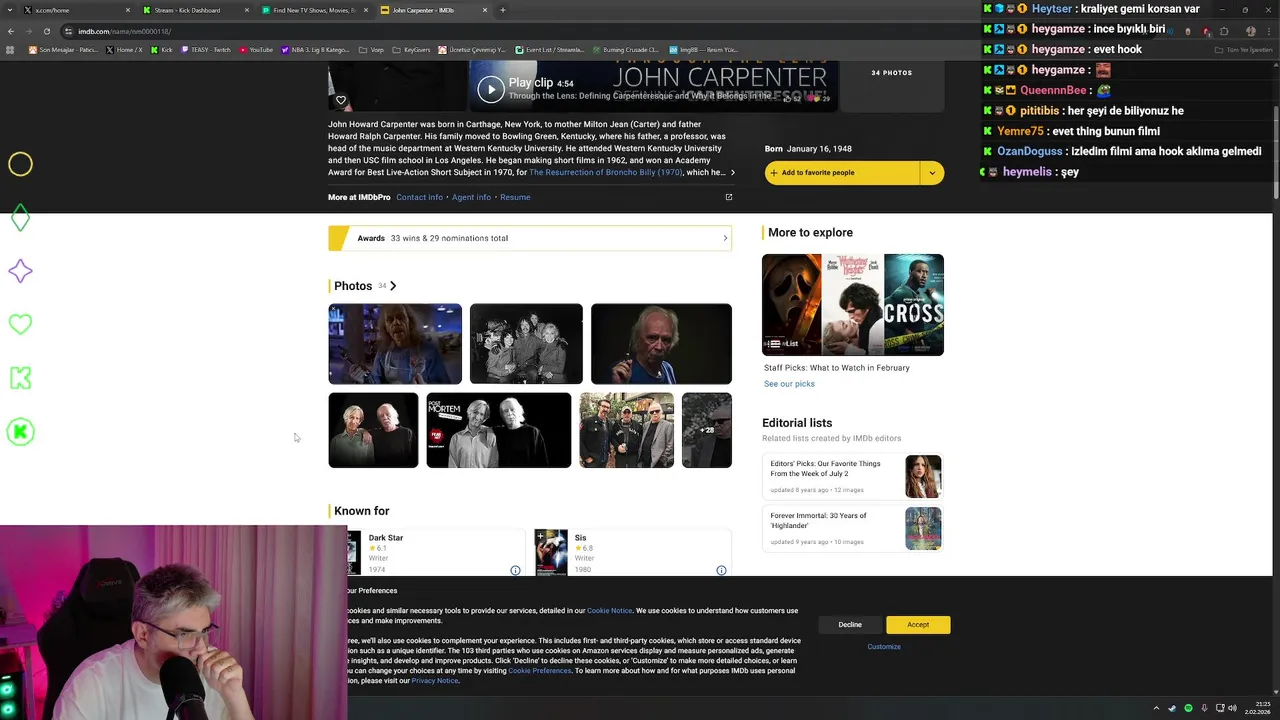Open the Event List / Streamlabs bookmark
1280x720 pixels.
(550, 49)
